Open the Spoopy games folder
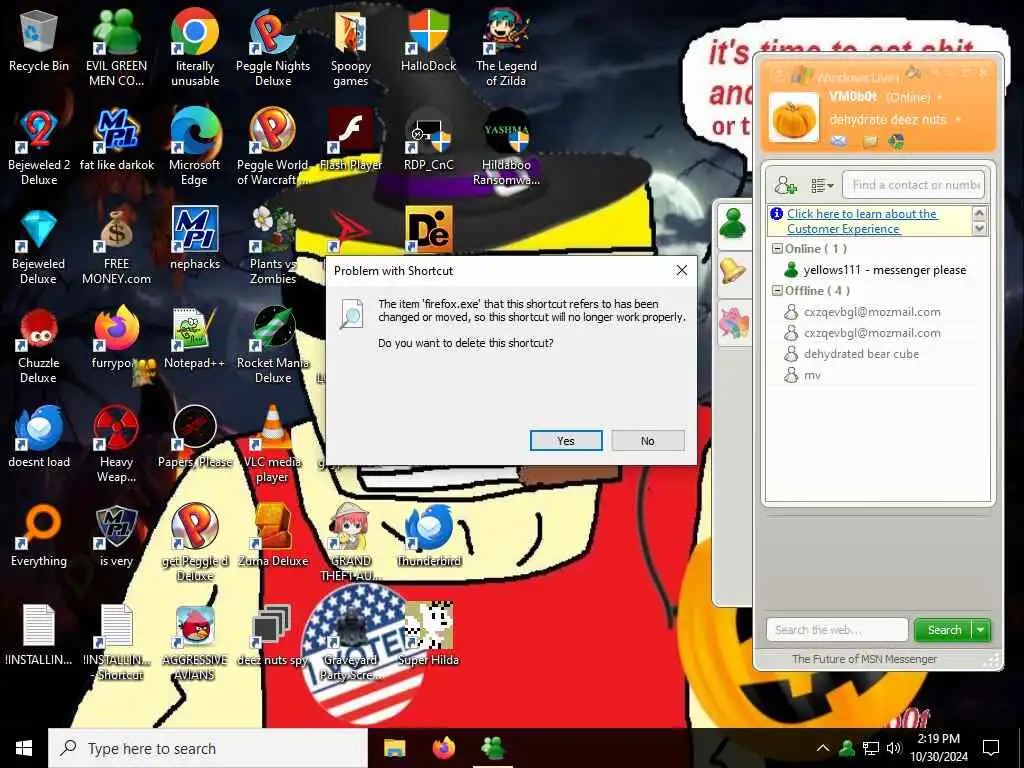The width and height of the screenshot is (1024, 768). coord(351,49)
